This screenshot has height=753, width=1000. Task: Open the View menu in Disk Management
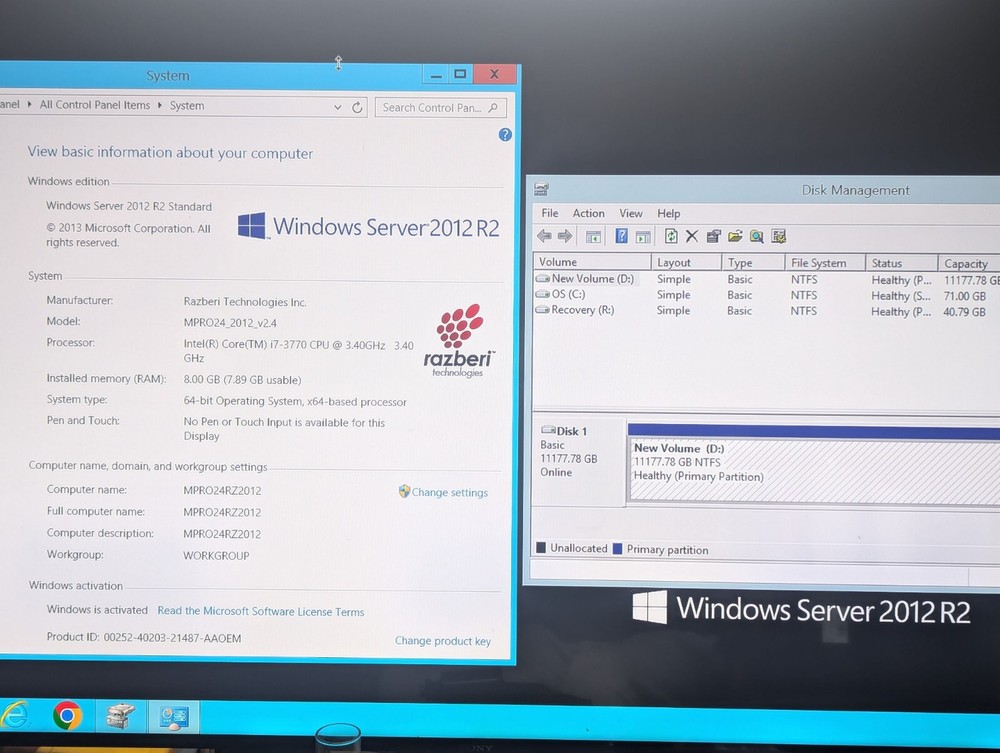coord(631,213)
